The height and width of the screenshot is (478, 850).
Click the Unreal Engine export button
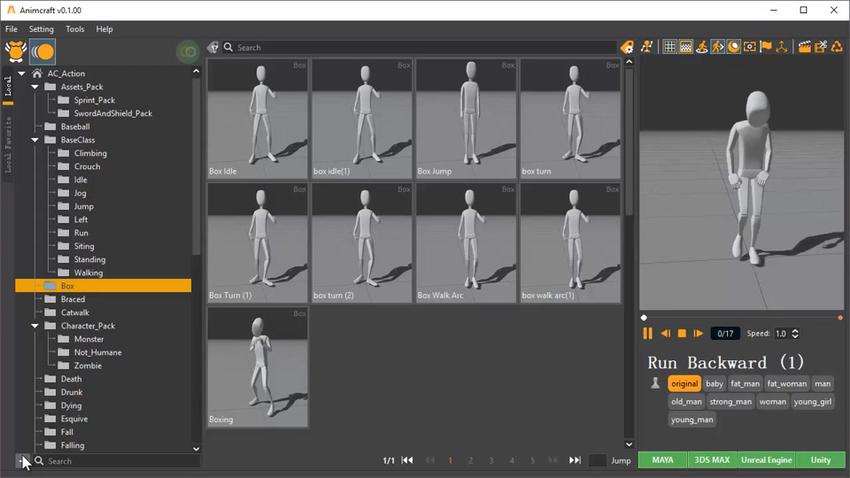pyautogui.click(x=766, y=460)
